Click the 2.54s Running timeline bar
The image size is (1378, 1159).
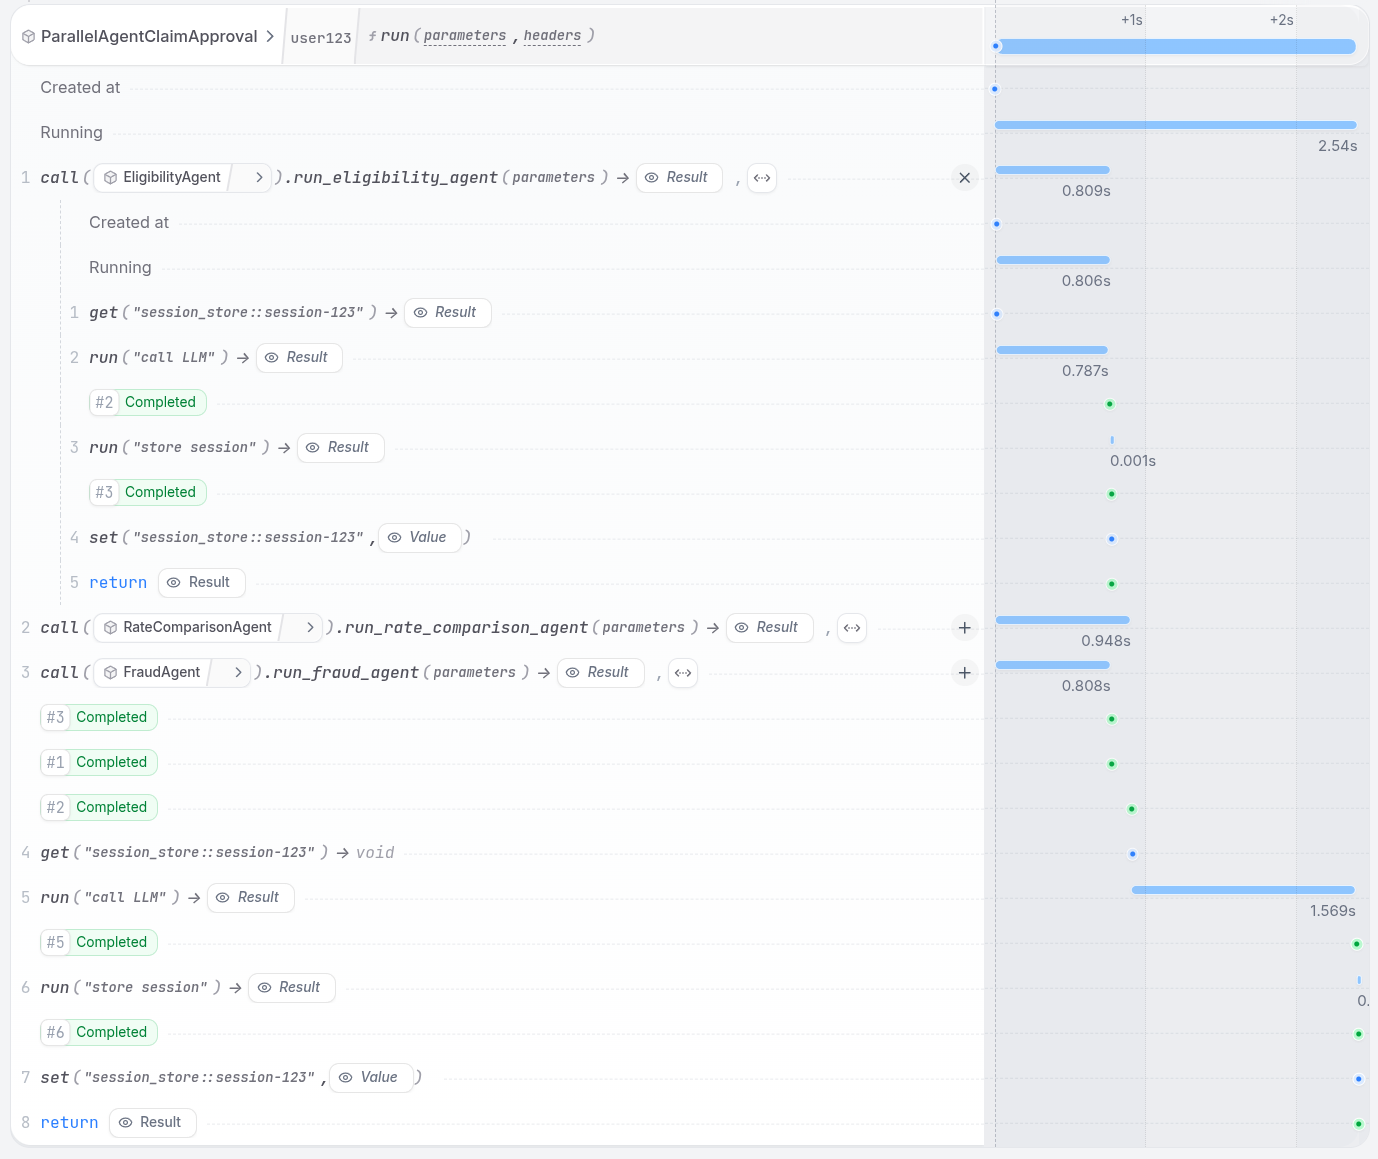pos(1175,125)
